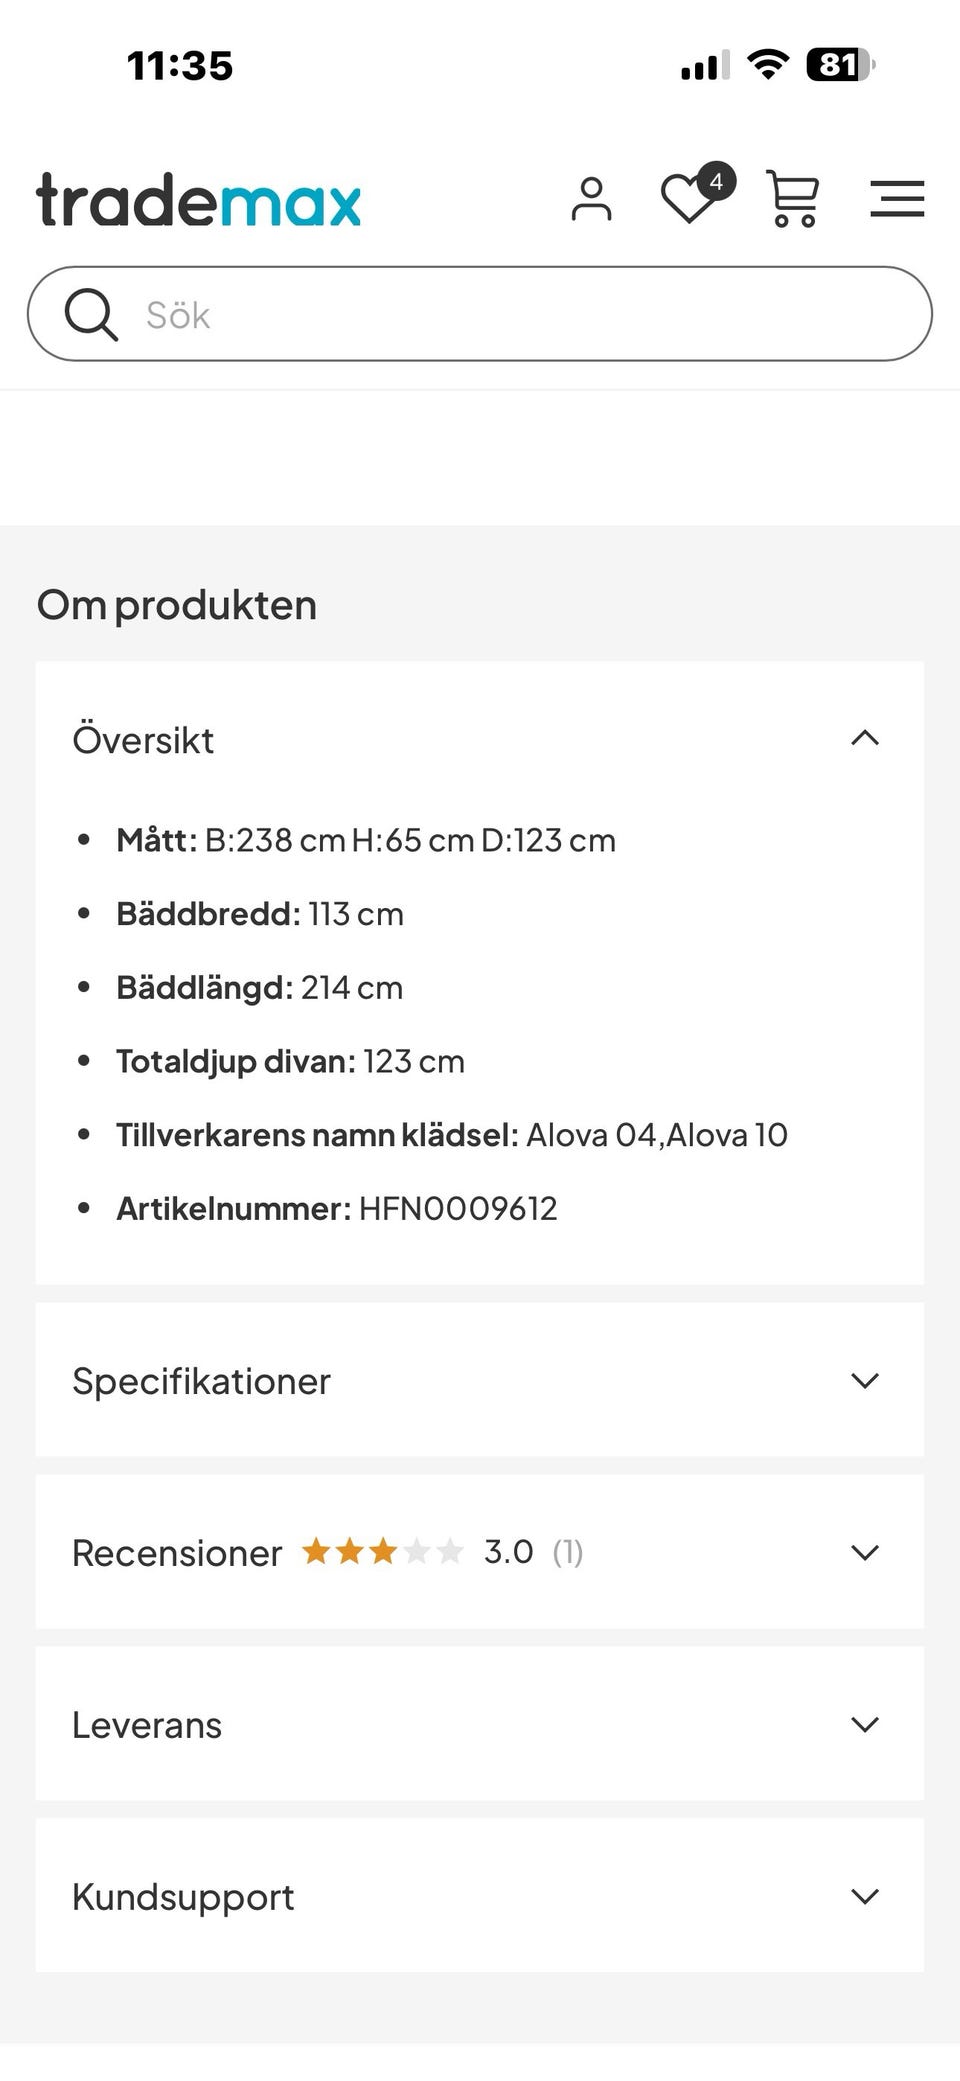This screenshot has height=2081, width=960.
Task: Open the Leverans chevron arrow
Action: 866,1724
